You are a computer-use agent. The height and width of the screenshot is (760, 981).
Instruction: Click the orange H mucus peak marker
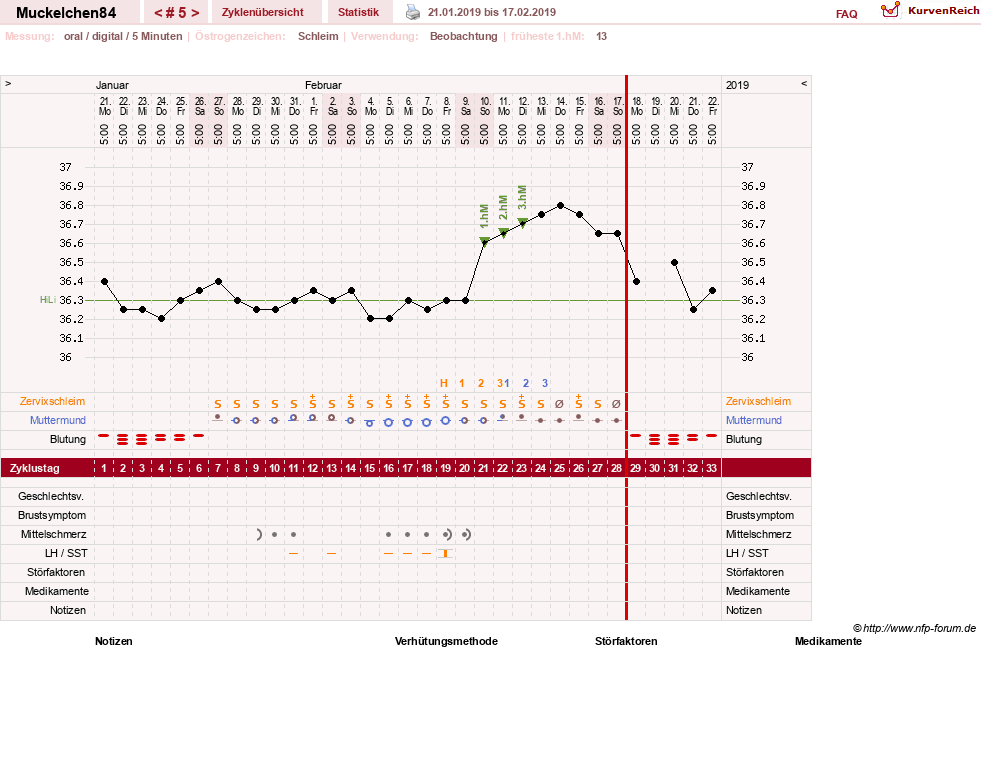click(444, 383)
